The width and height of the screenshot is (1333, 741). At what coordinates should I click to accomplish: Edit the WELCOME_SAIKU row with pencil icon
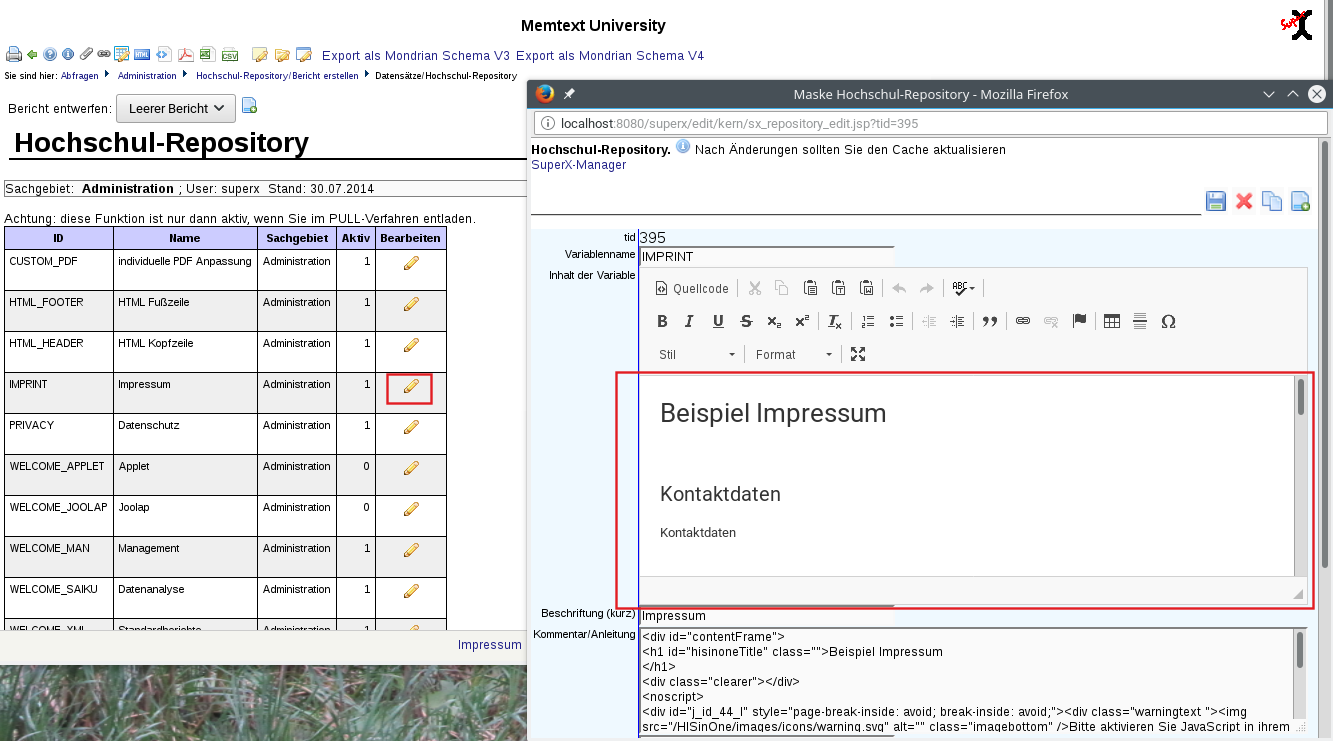pyautogui.click(x=411, y=591)
